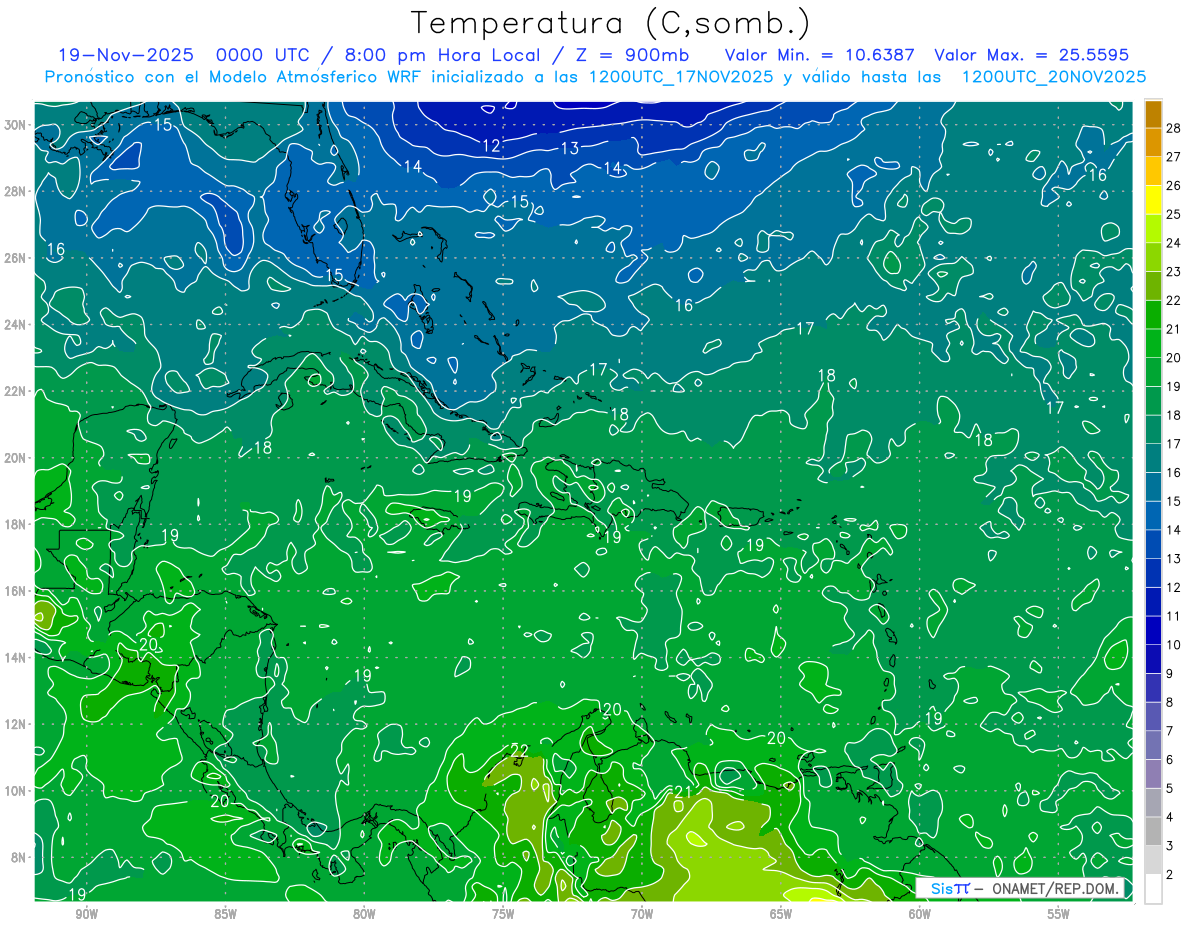Pick the yellow swatch between 25 and 26
The width and height of the screenshot is (1200, 927).
point(1153,199)
